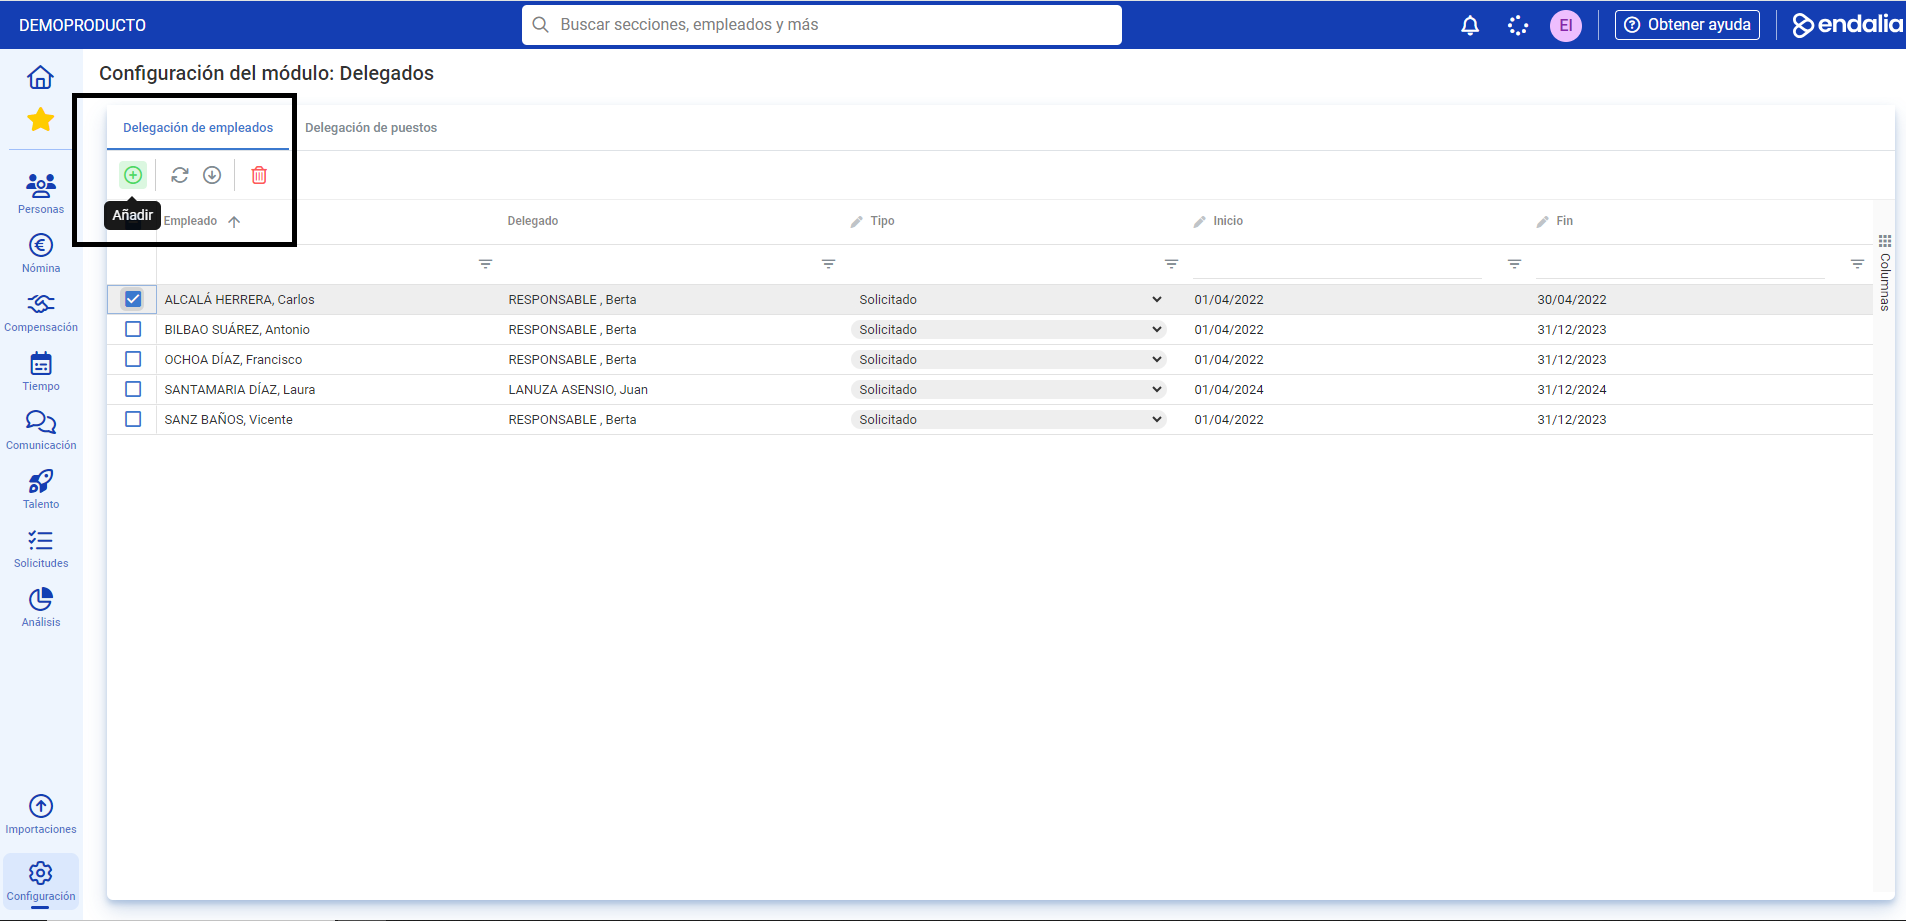Click the Obtener ayuda button
Screen dimensions: 1906x921
1687,25
